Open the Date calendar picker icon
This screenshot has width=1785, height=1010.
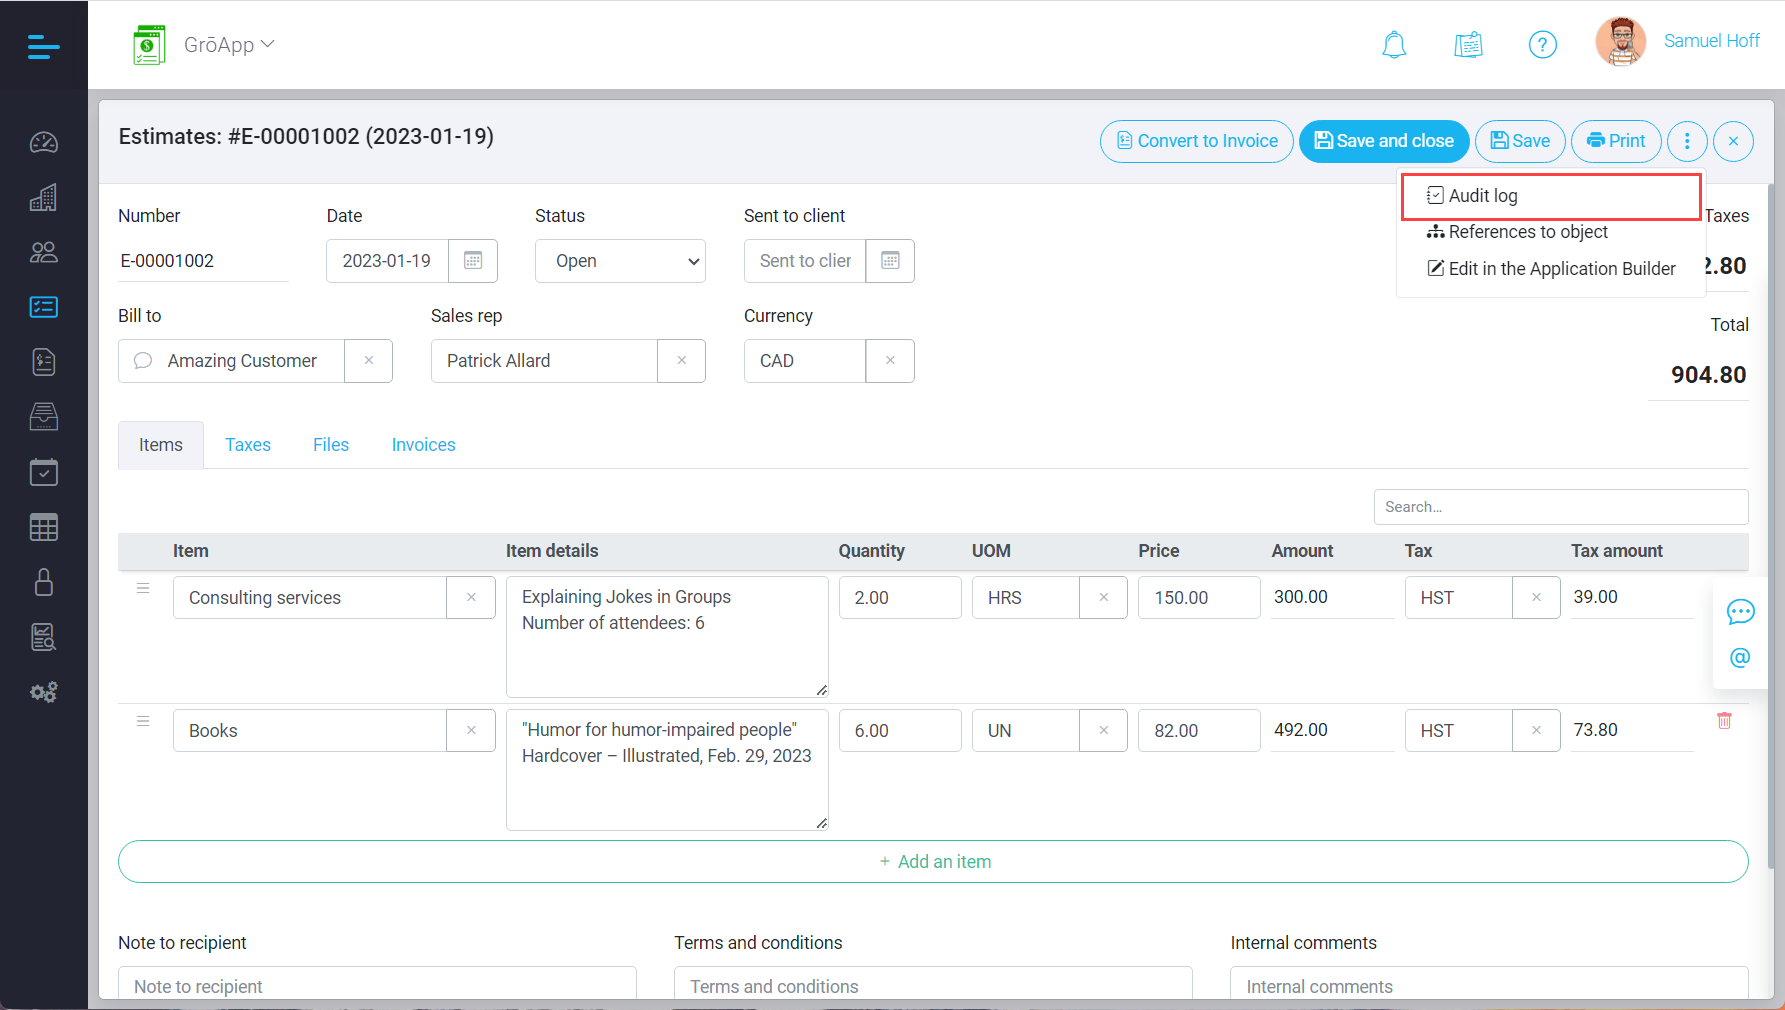click(x=473, y=261)
